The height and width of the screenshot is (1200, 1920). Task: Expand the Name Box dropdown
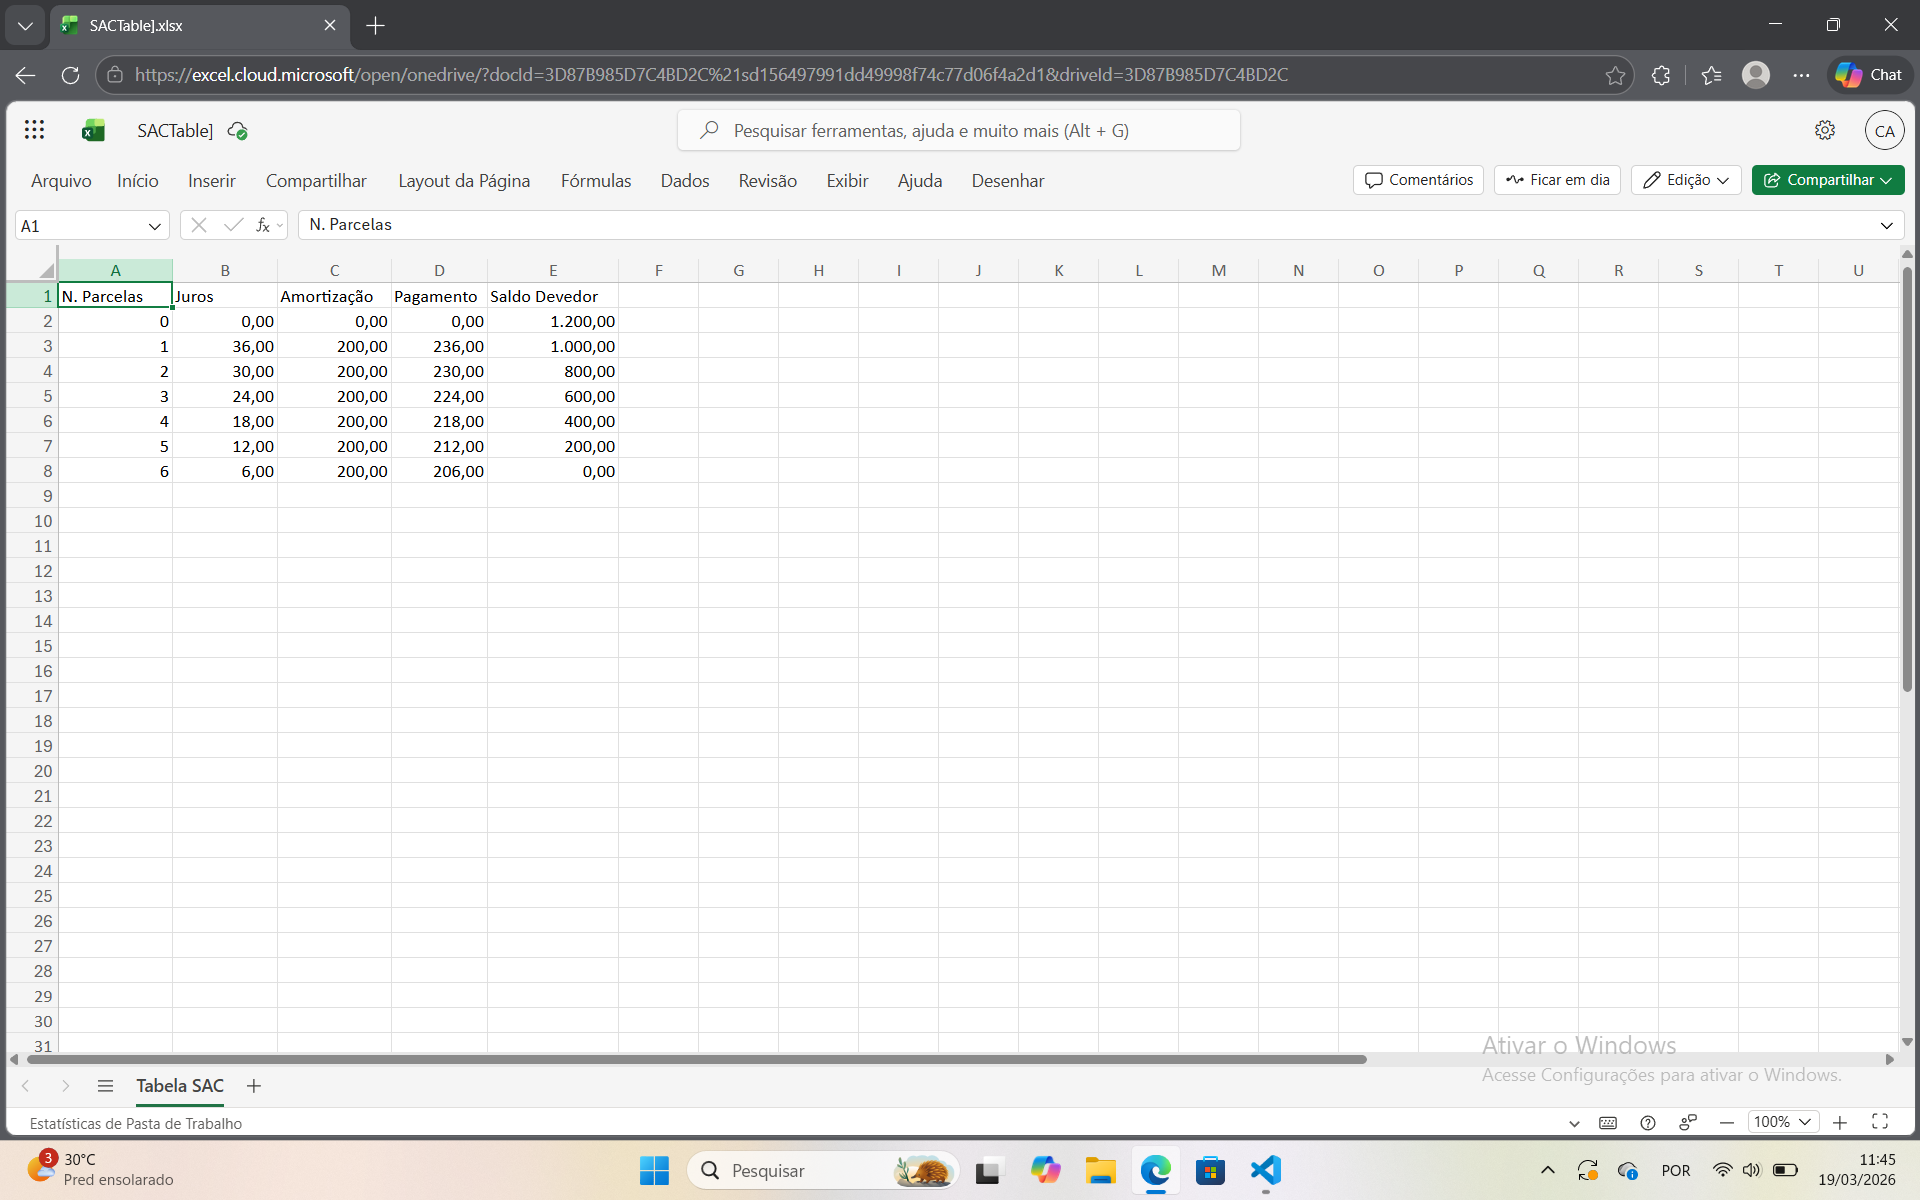coord(154,226)
